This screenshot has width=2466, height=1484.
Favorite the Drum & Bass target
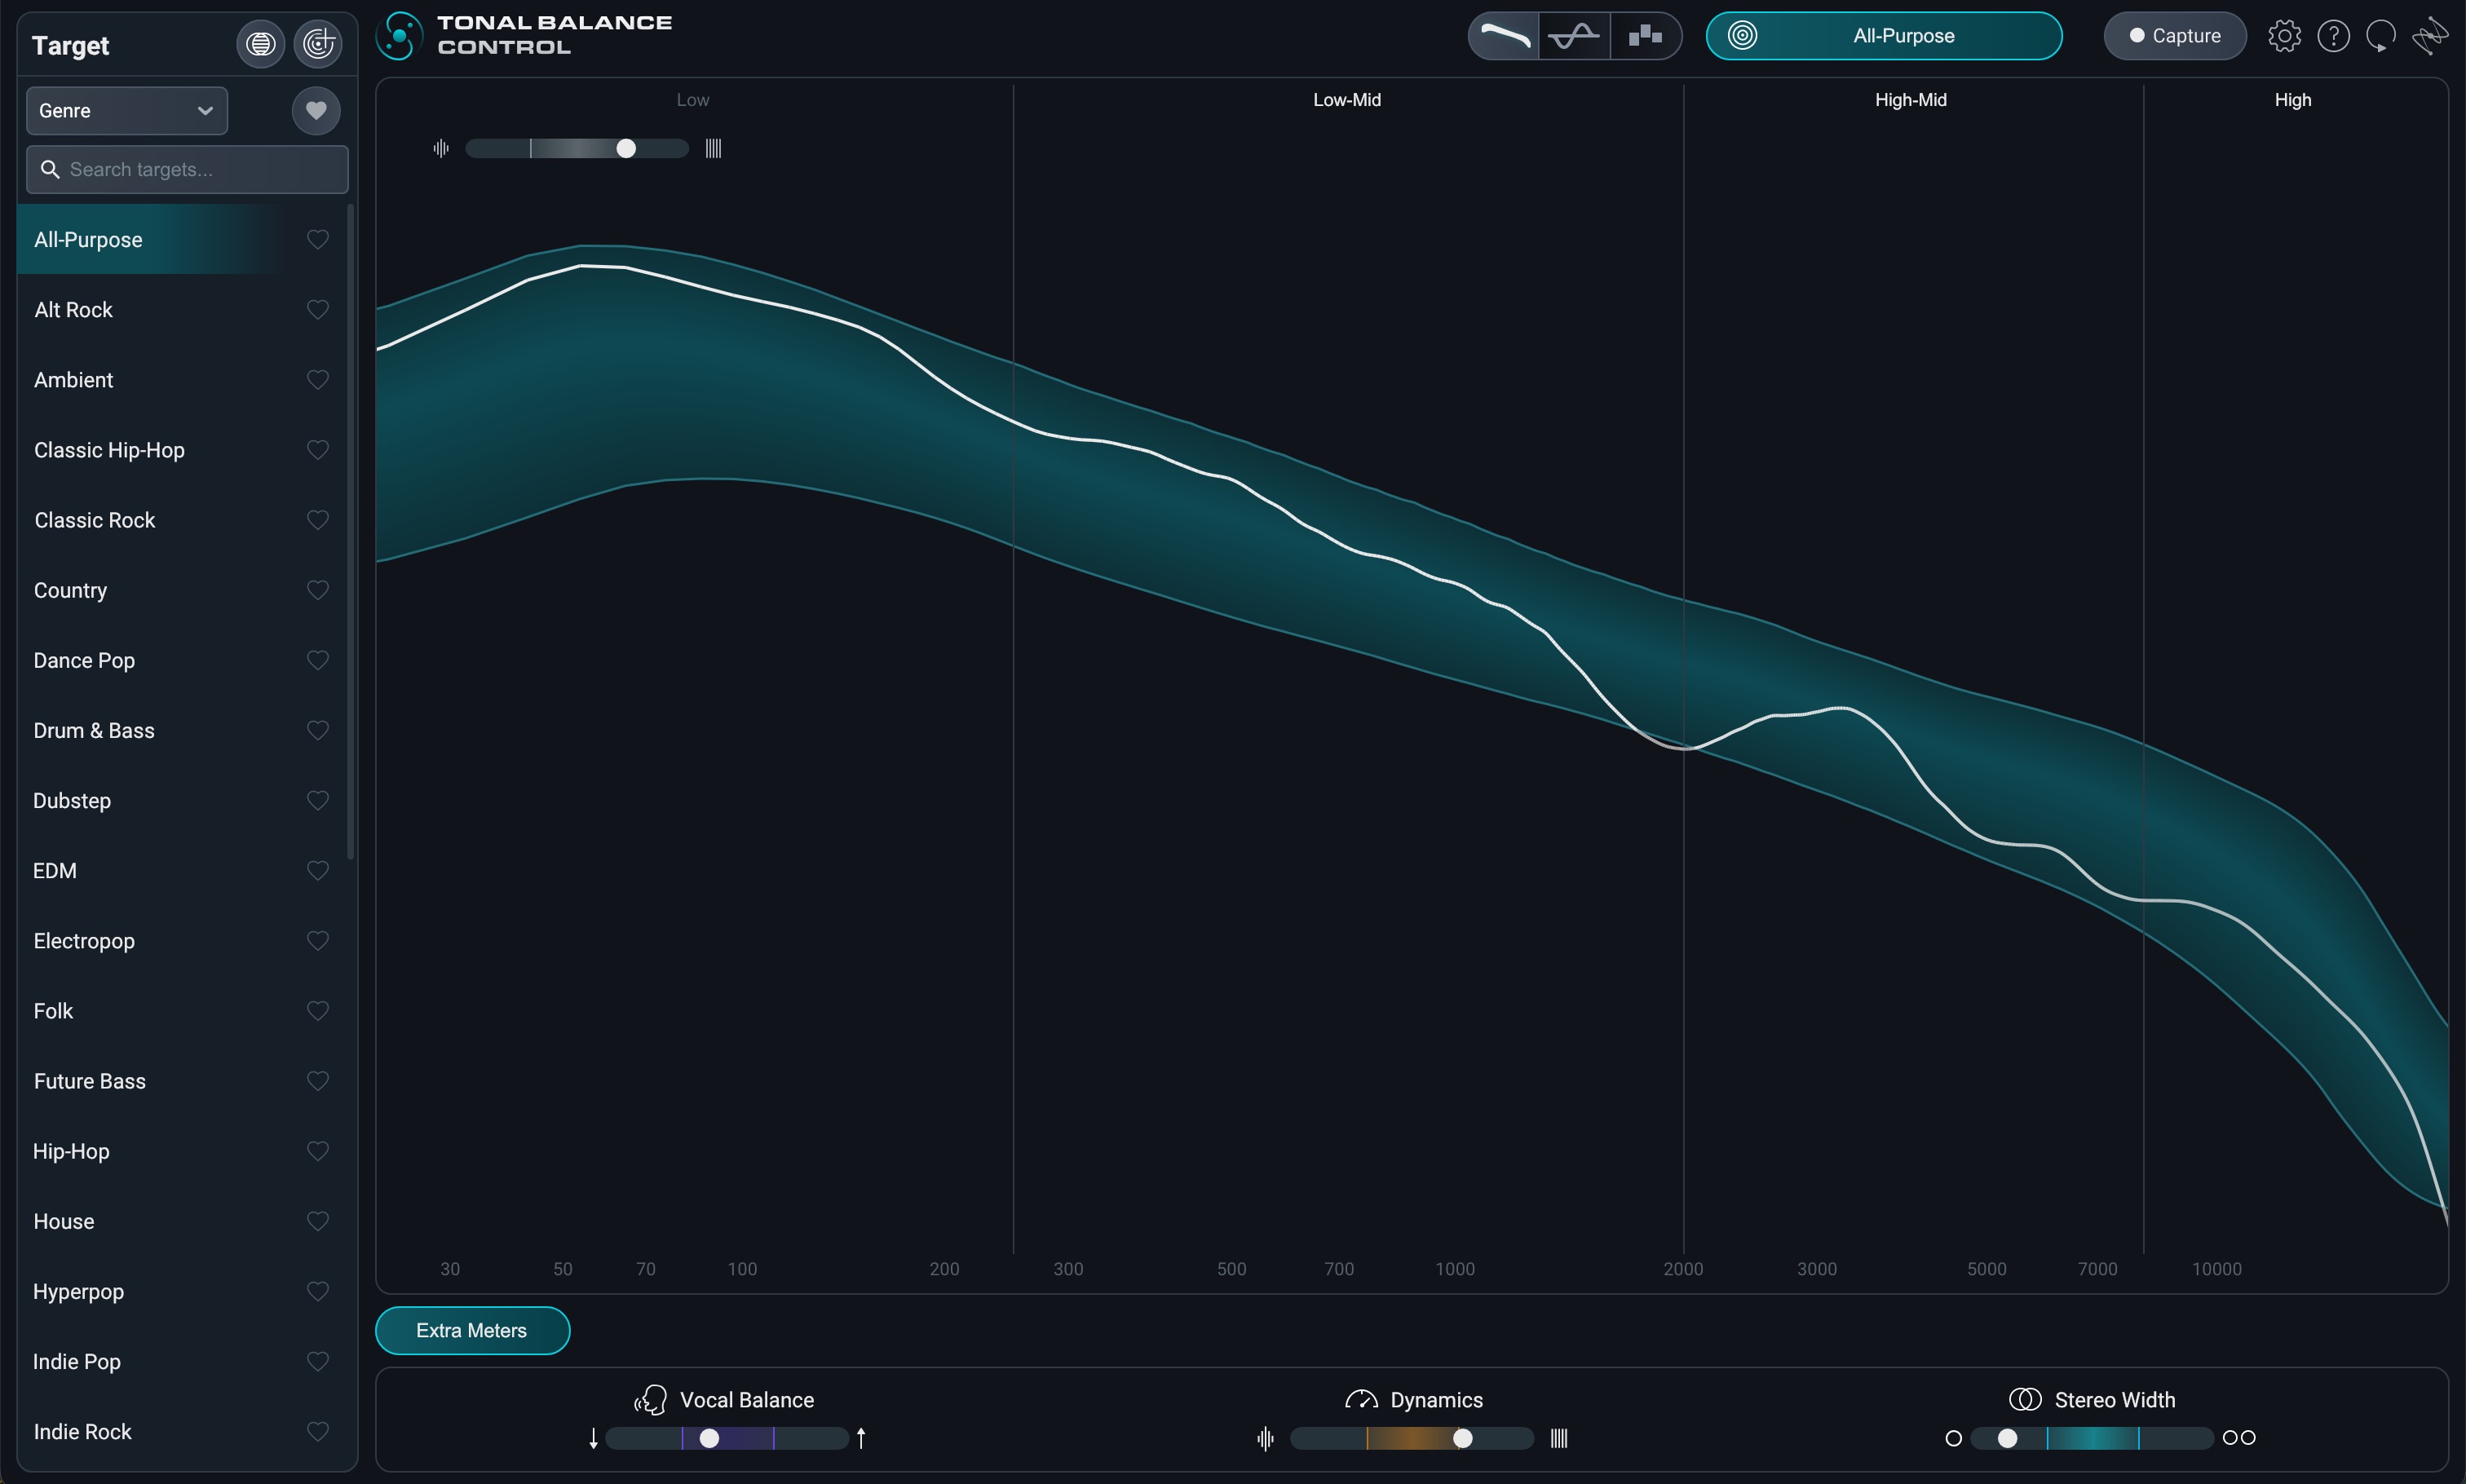coord(317,731)
